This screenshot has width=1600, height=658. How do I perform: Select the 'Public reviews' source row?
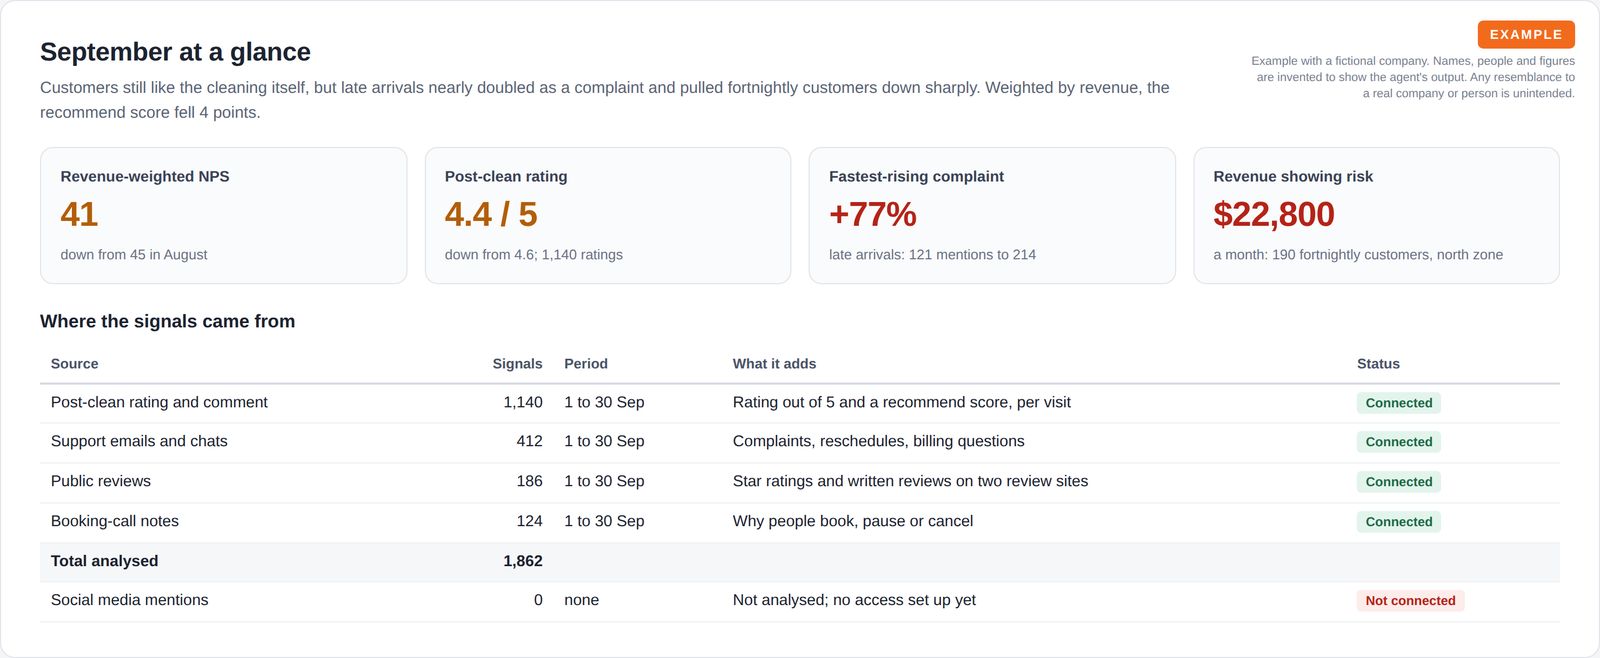pos(800,482)
